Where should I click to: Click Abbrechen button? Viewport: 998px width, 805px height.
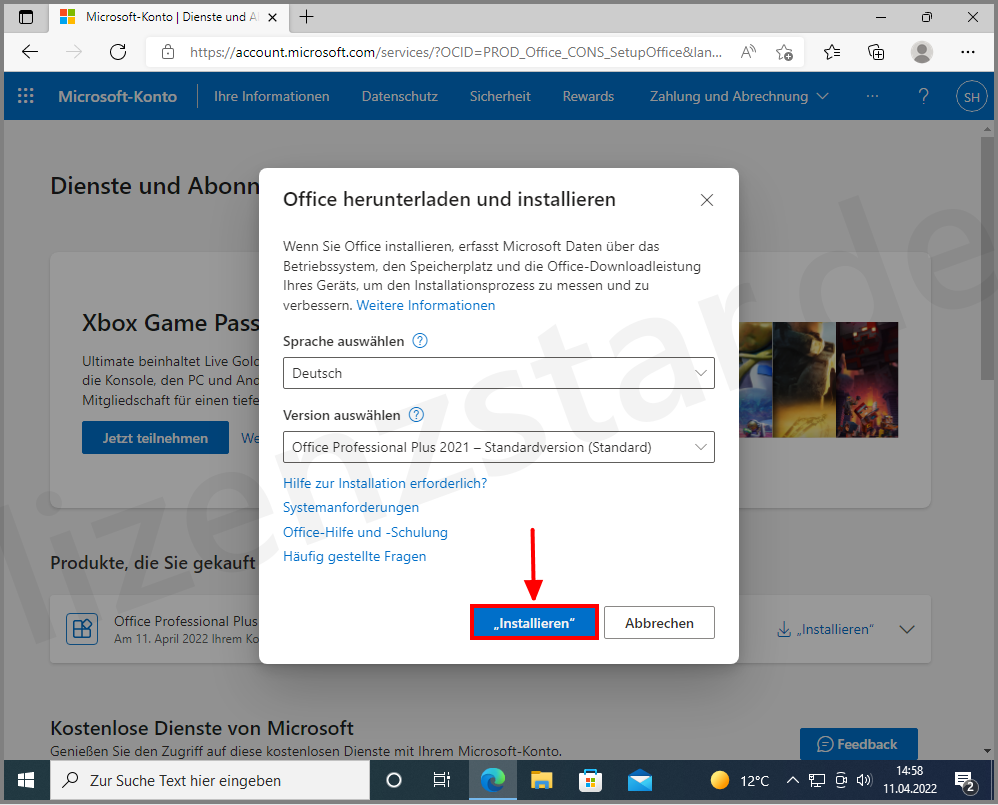[659, 622]
